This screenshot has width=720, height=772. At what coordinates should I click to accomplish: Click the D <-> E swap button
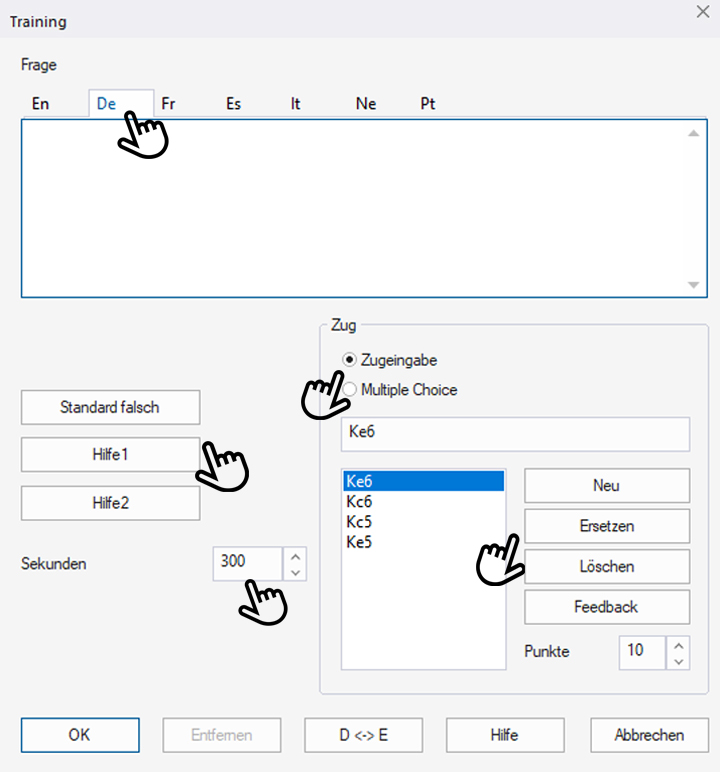(x=363, y=735)
